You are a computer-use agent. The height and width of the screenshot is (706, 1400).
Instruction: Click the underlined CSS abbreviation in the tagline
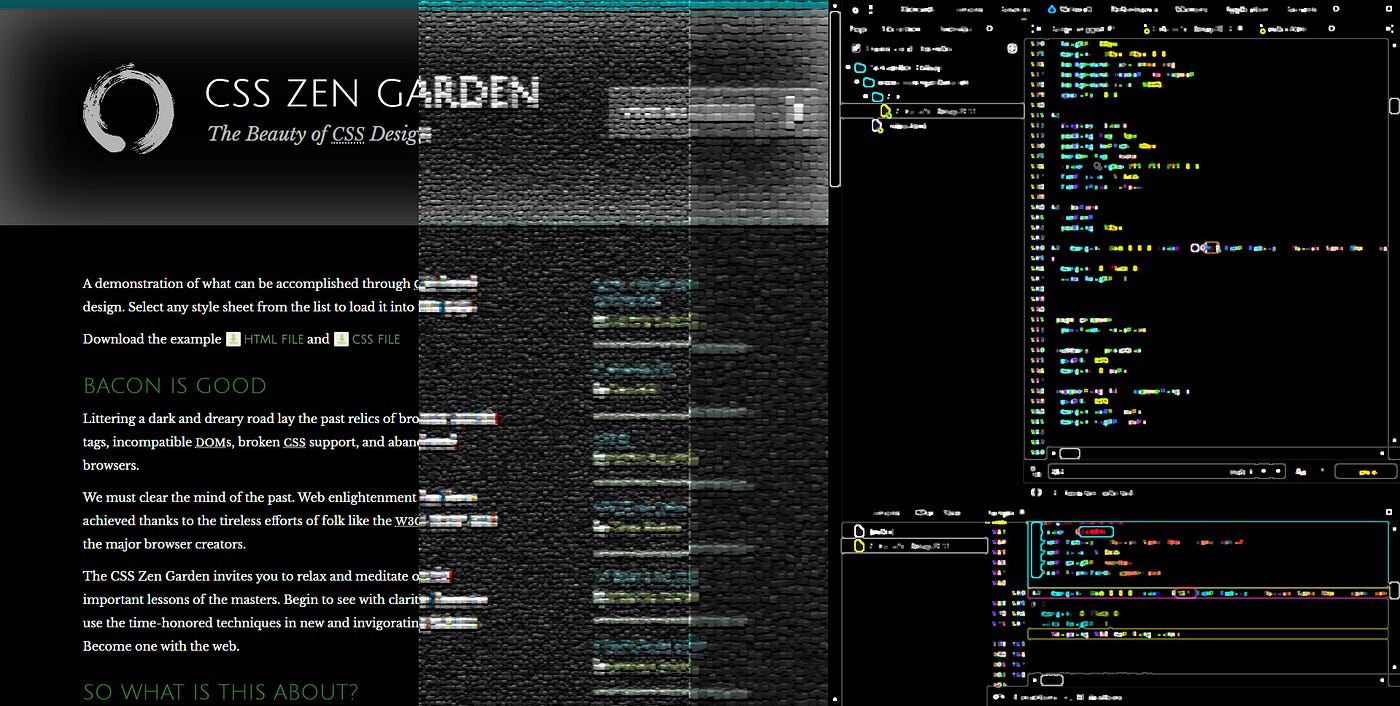(348, 134)
